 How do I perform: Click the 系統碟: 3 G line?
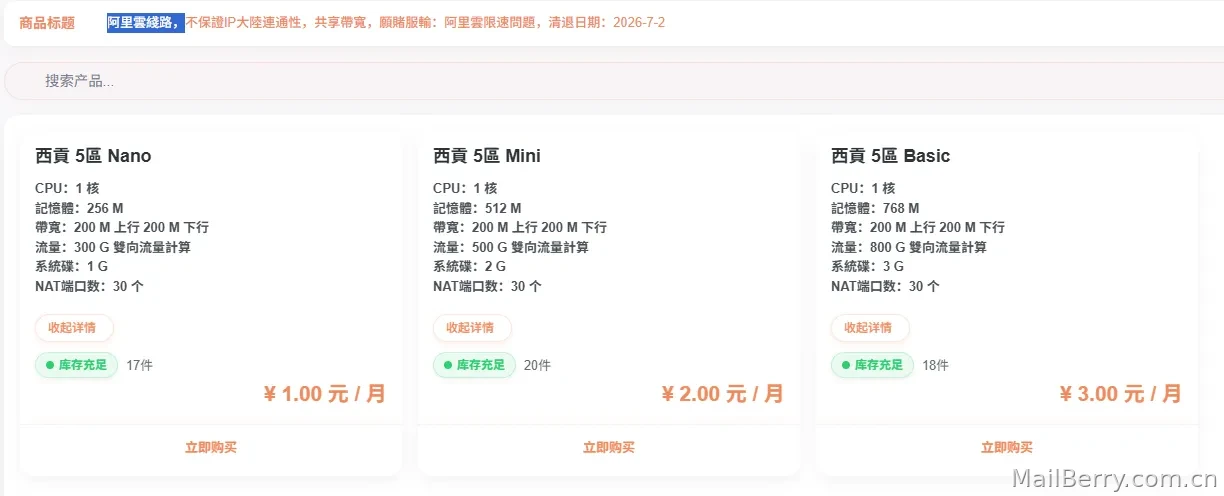(x=867, y=267)
